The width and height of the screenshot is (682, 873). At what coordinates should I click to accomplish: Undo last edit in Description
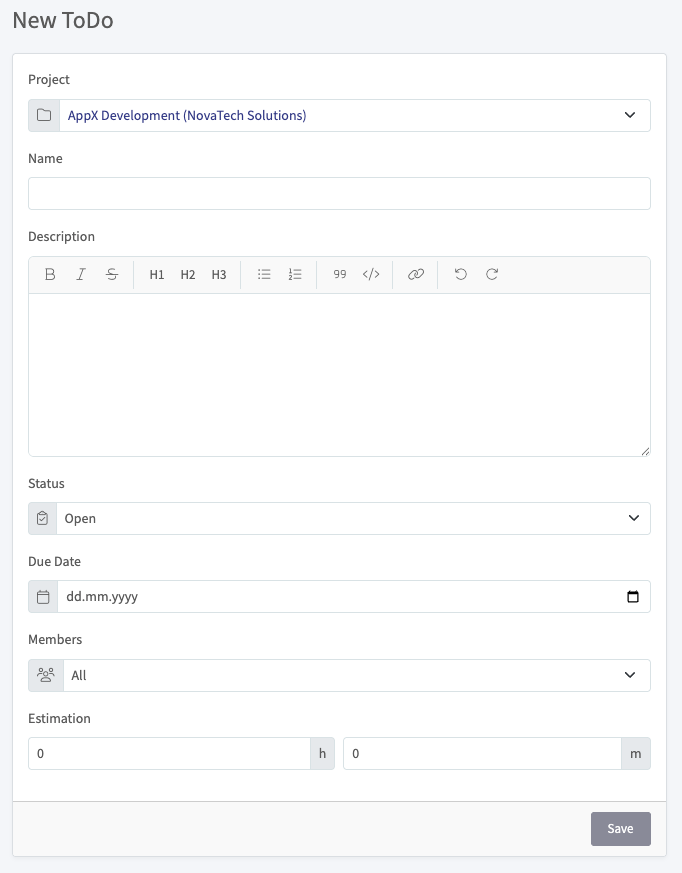[460, 274]
